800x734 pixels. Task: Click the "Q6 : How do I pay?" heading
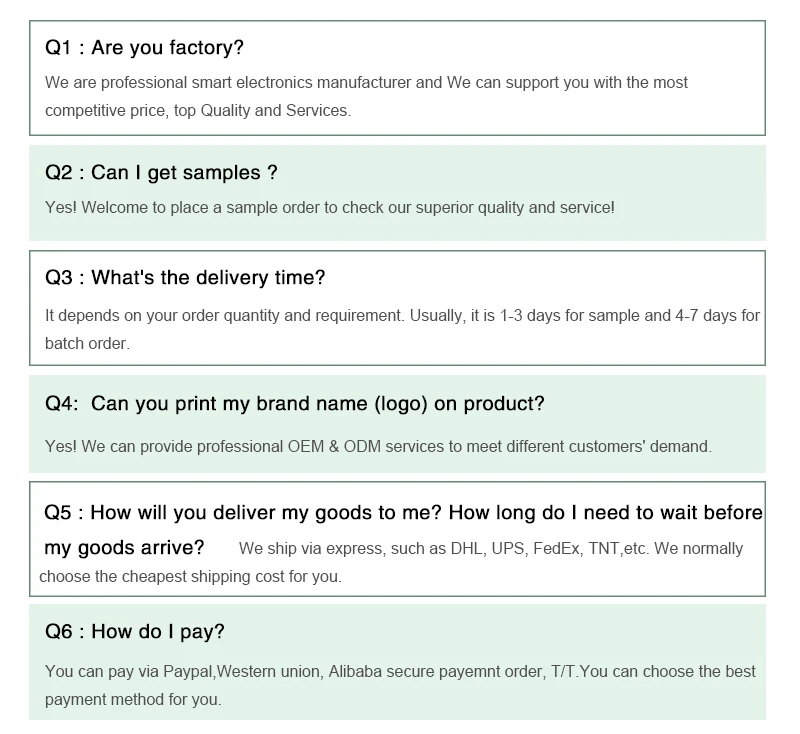coord(135,632)
